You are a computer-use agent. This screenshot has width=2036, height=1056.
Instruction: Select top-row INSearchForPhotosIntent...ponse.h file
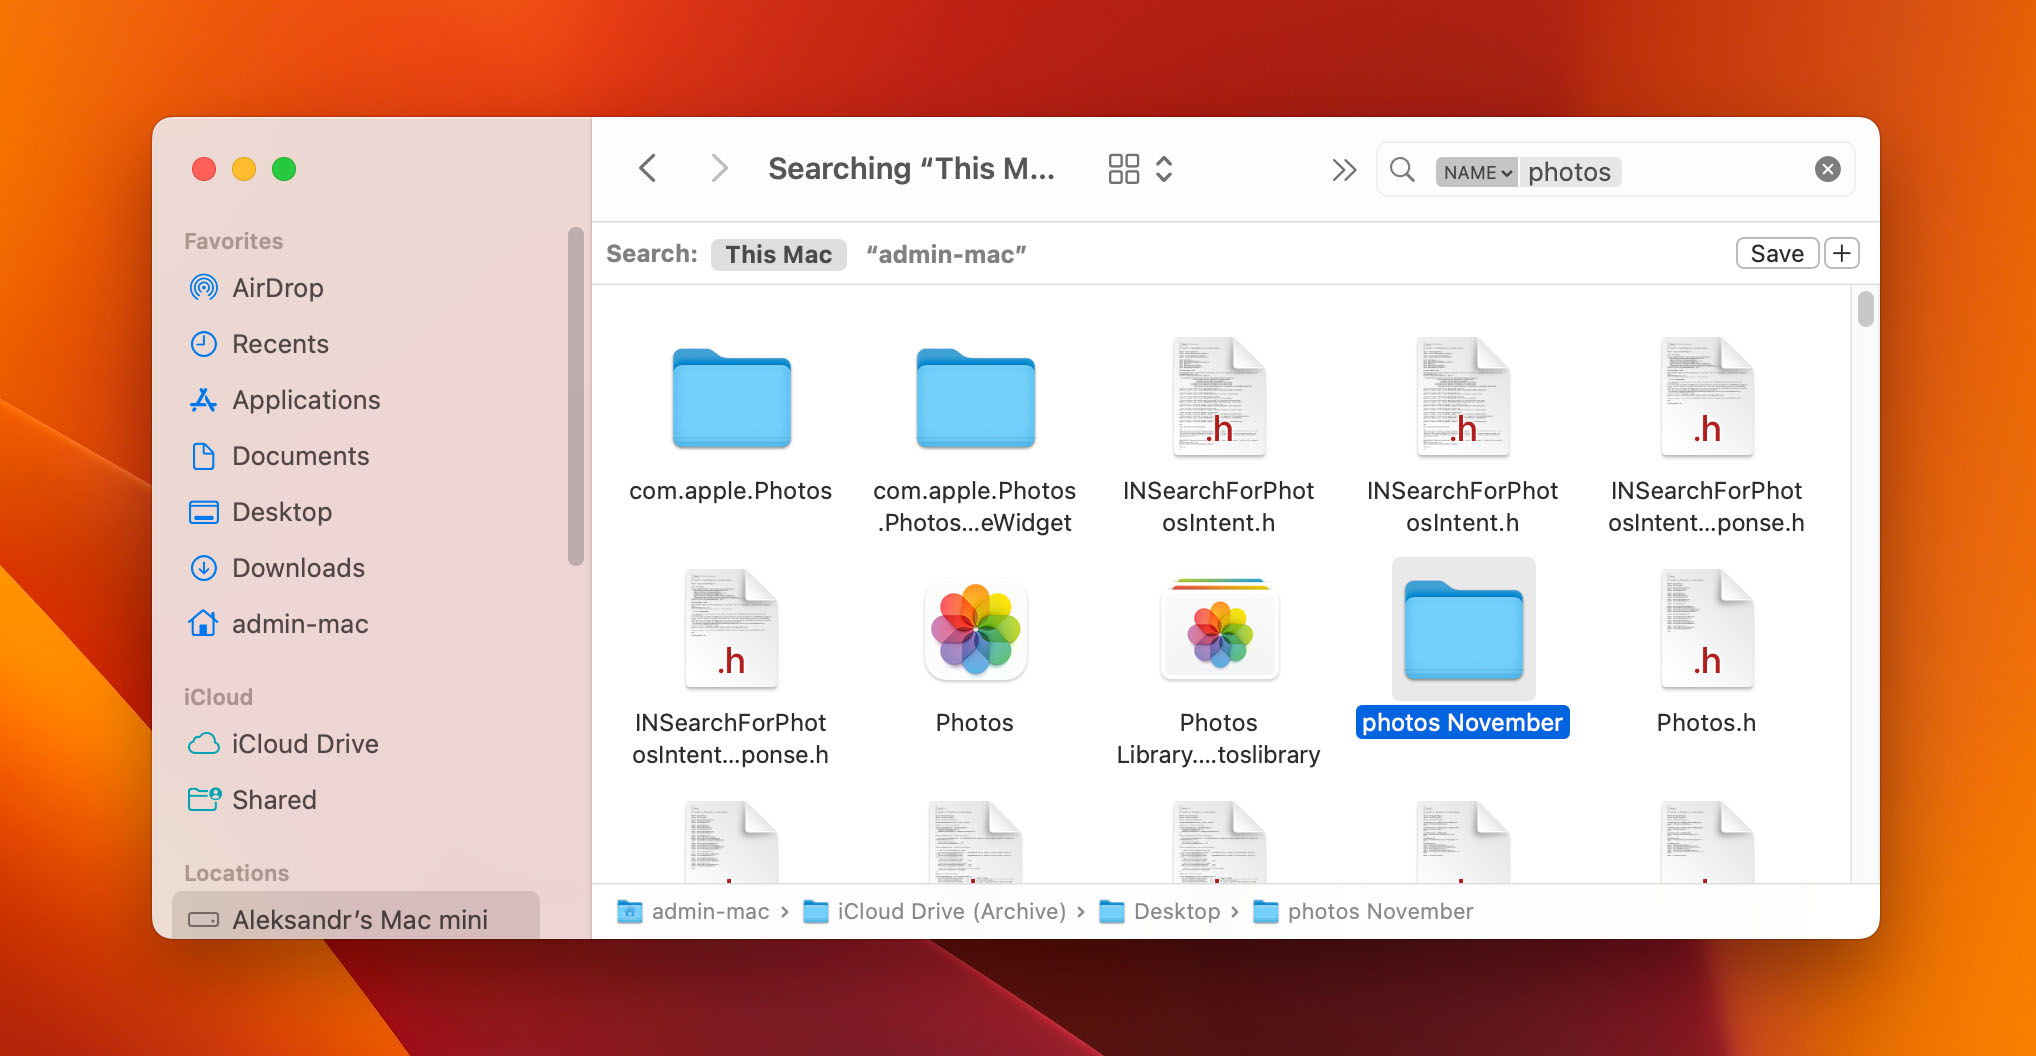click(1707, 398)
